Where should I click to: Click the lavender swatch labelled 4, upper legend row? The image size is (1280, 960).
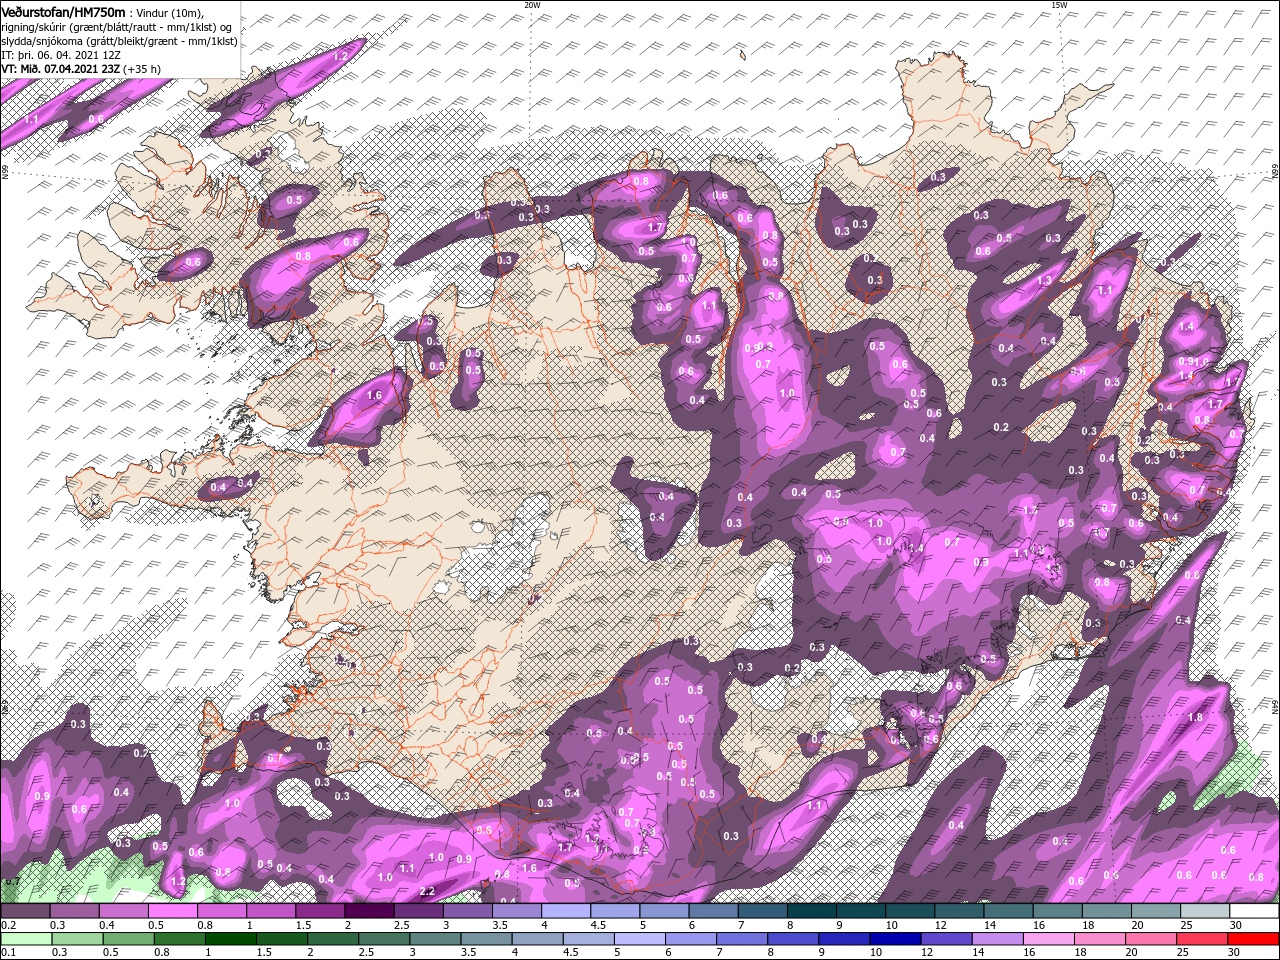pos(566,911)
